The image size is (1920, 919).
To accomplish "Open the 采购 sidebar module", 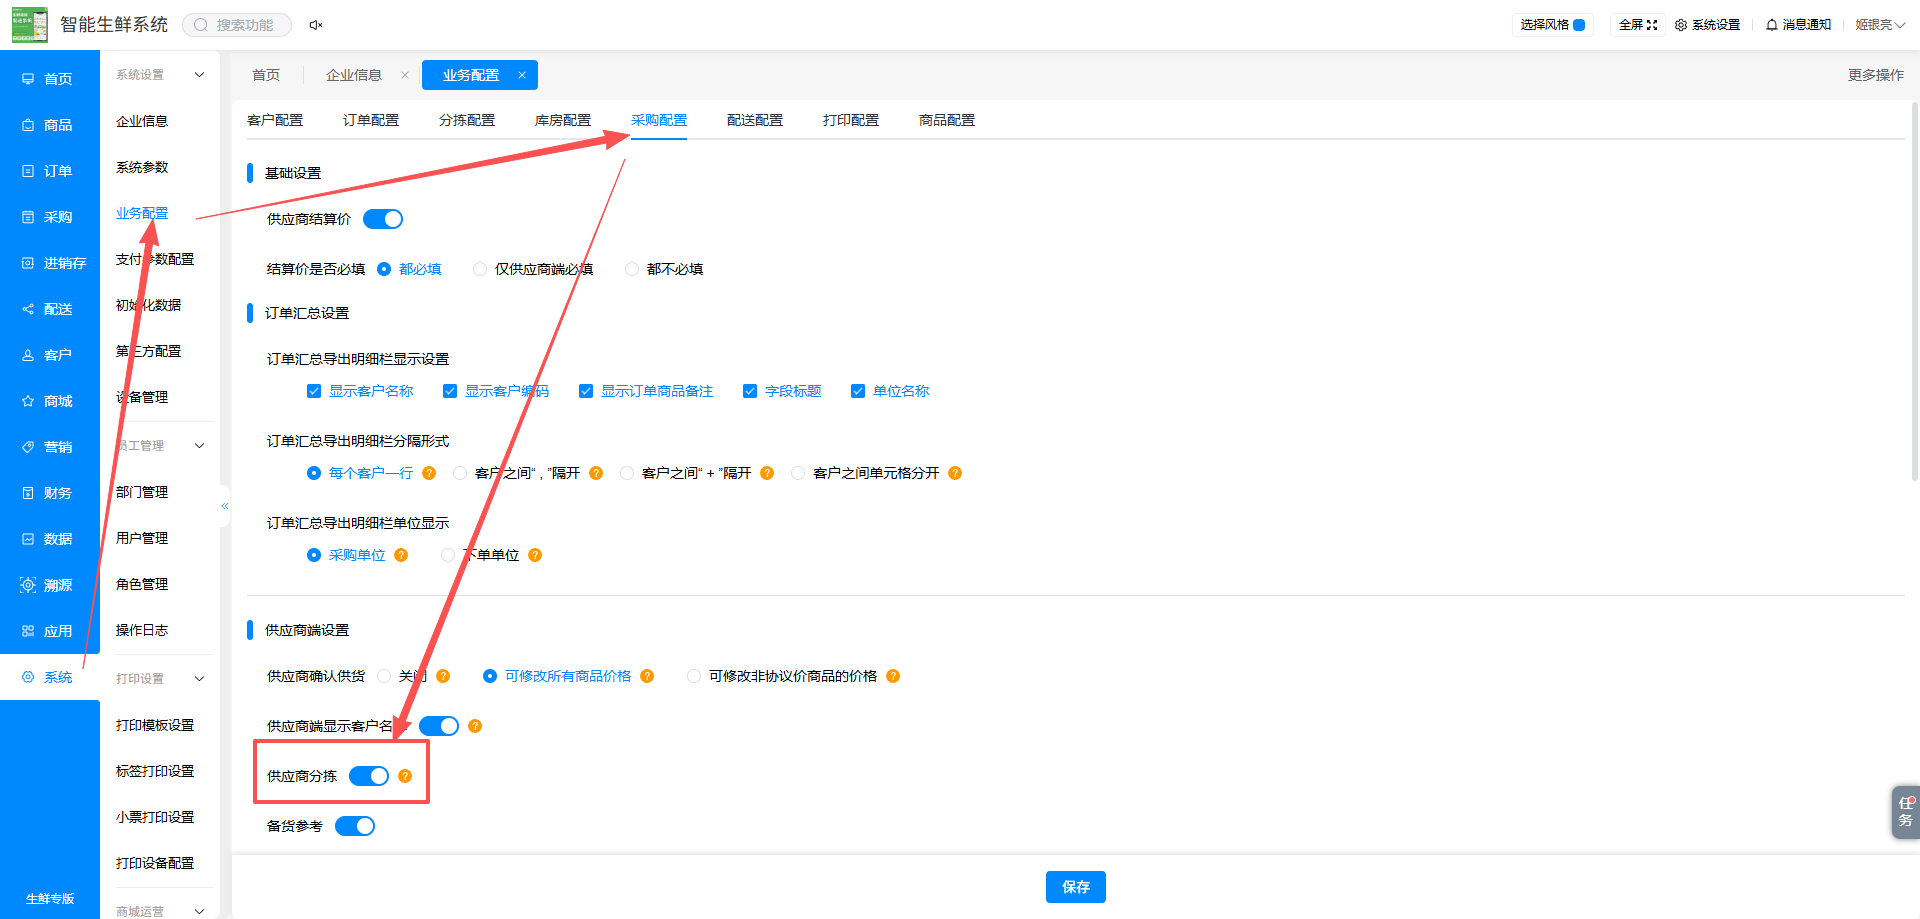I will click(x=48, y=217).
